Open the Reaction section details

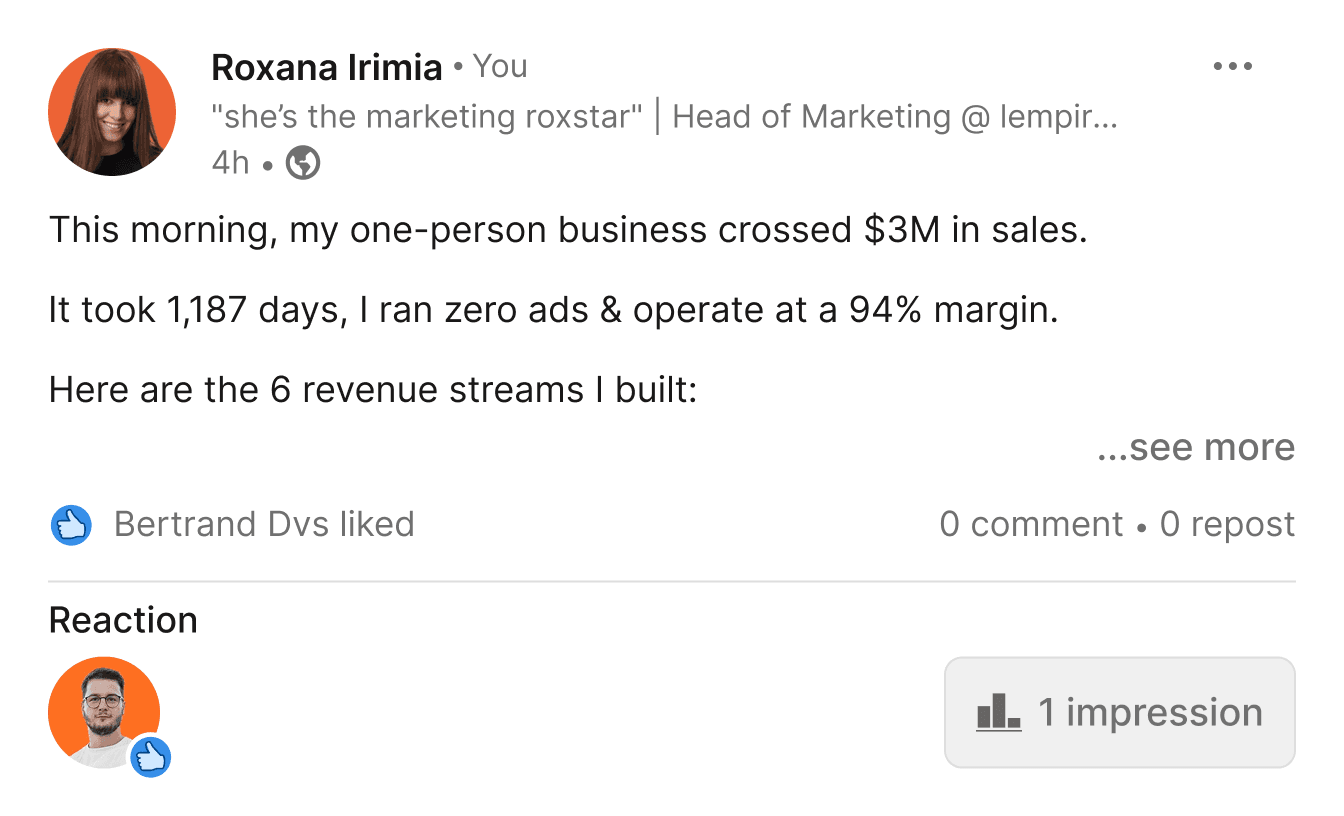click(x=123, y=620)
